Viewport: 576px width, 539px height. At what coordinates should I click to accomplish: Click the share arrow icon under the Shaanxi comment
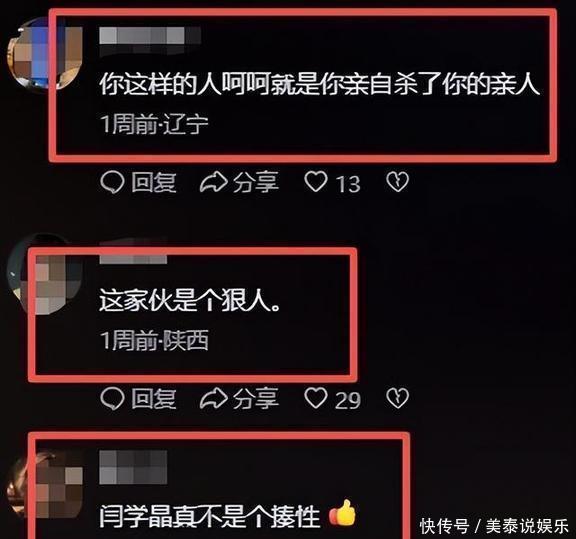click(x=213, y=398)
